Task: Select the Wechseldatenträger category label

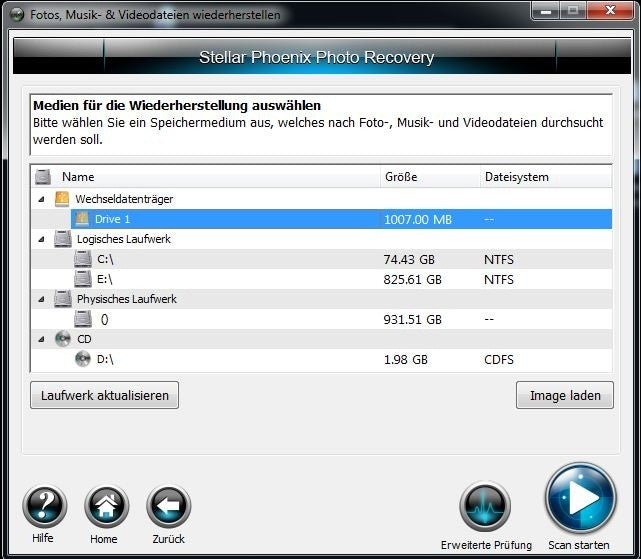Action: click(124, 199)
